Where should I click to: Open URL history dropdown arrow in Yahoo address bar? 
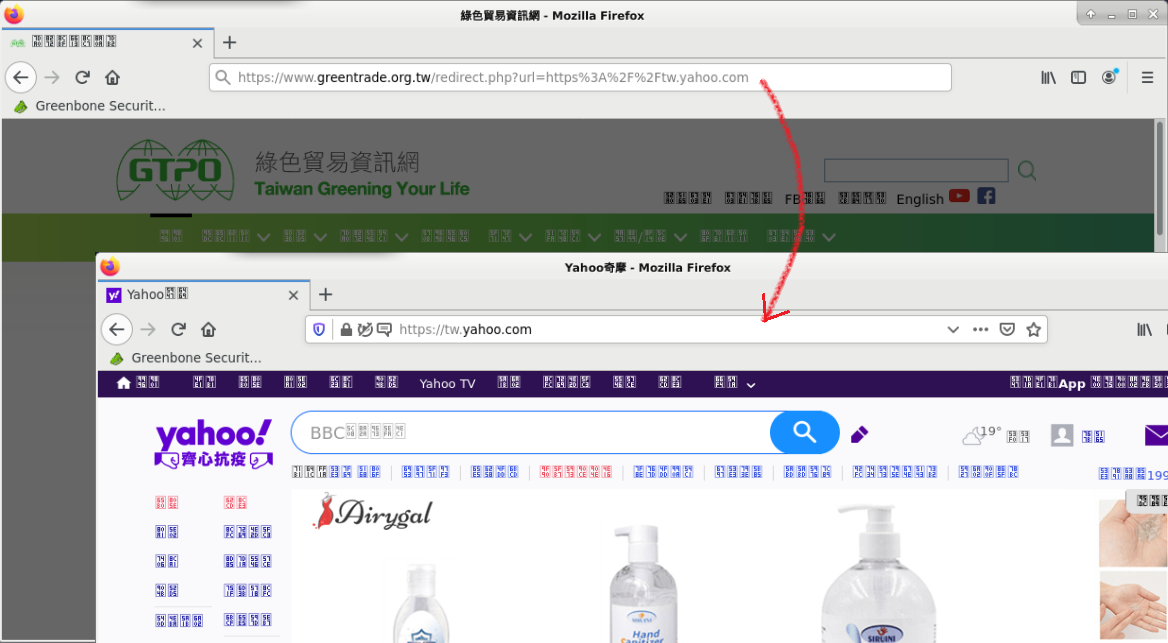coord(953,329)
